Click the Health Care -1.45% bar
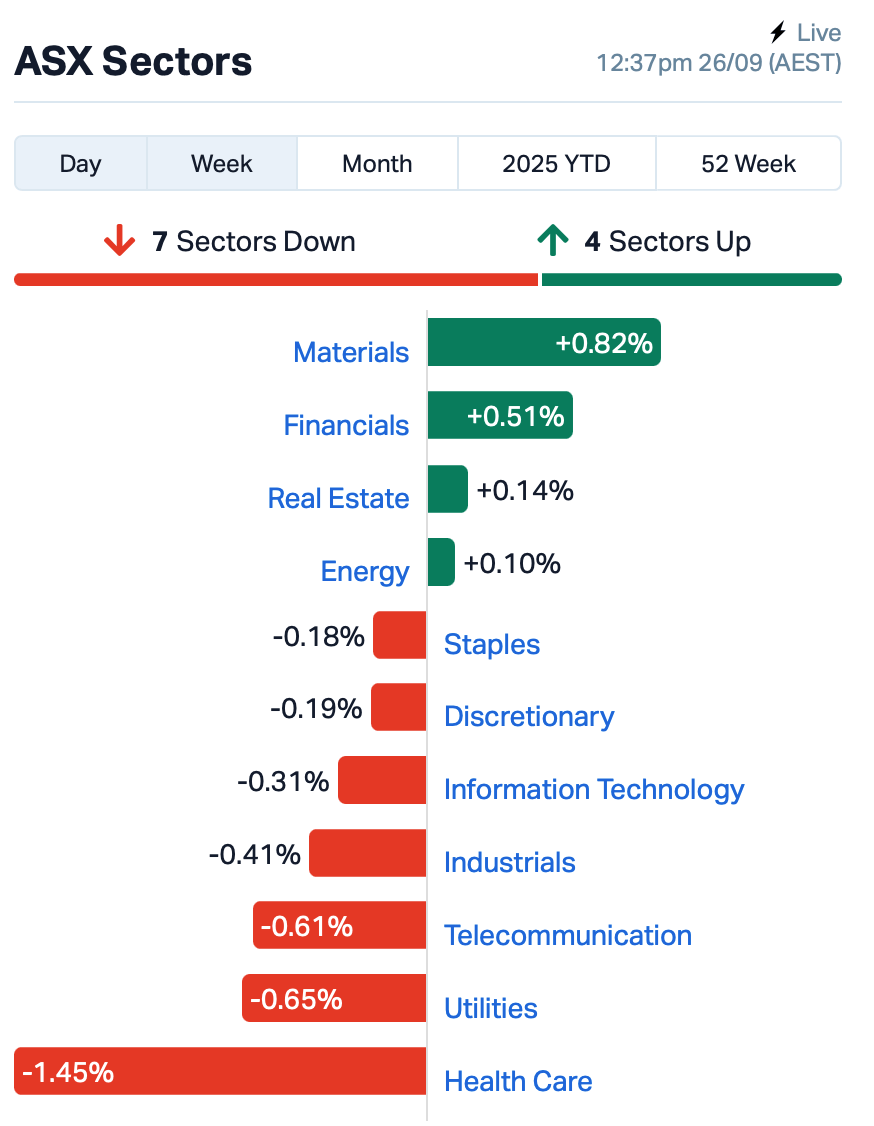 pos(220,1071)
